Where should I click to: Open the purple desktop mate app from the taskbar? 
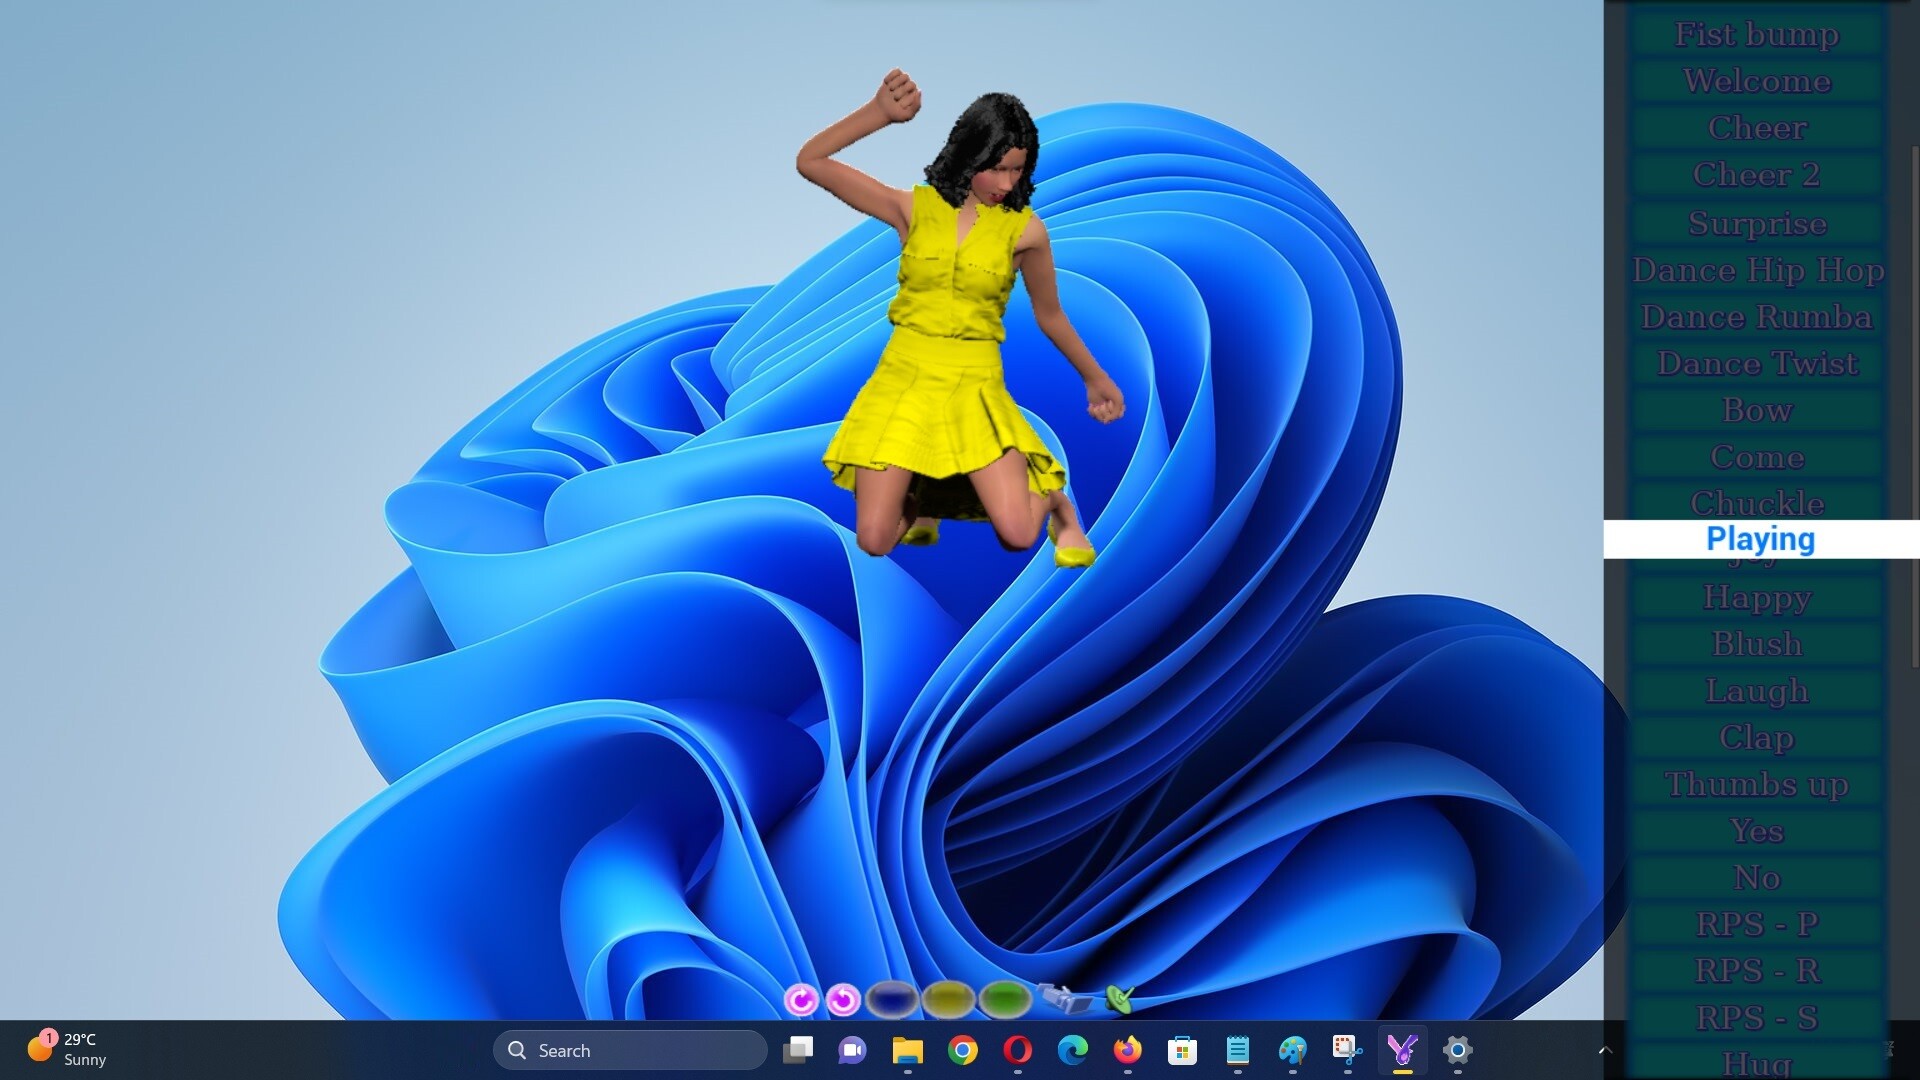(1402, 1051)
